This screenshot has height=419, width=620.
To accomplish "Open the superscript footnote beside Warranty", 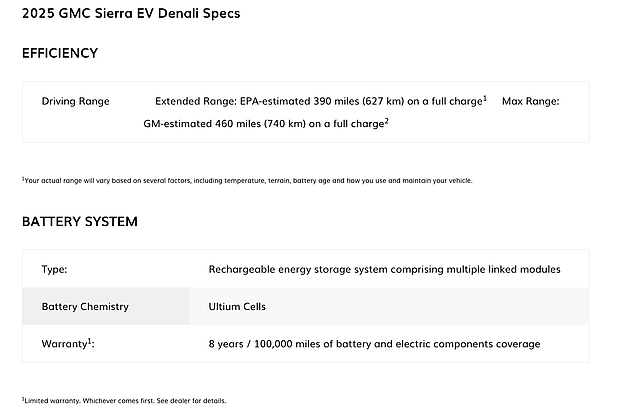I will pos(88,340).
